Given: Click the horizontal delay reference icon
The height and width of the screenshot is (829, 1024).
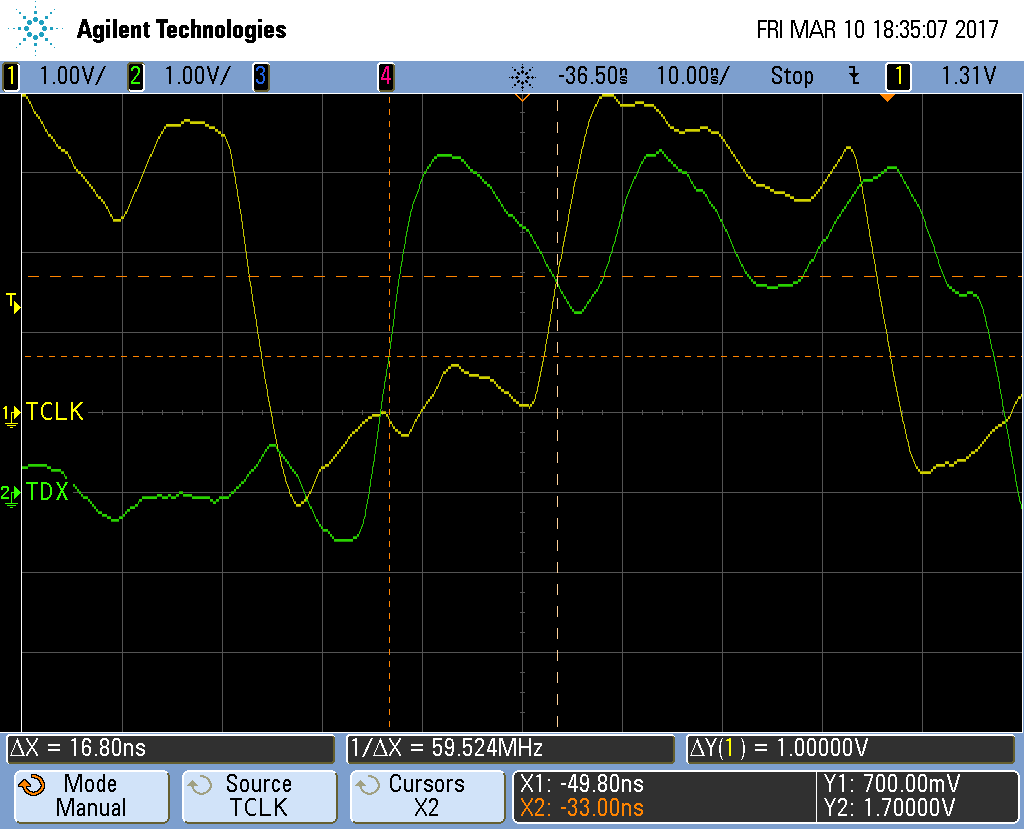Looking at the screenshot, I should pyautogui.click(x=520, y=76).
